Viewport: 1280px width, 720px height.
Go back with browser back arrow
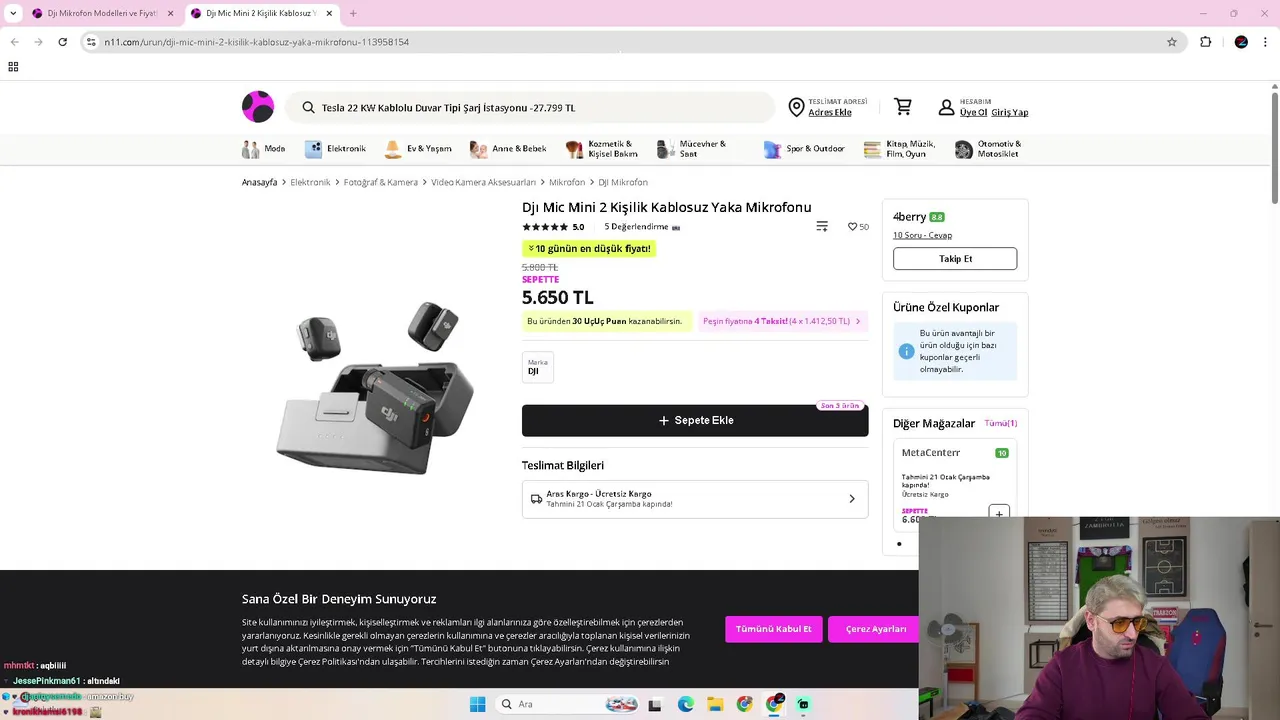pyautogui.click(x=14, y=42)
